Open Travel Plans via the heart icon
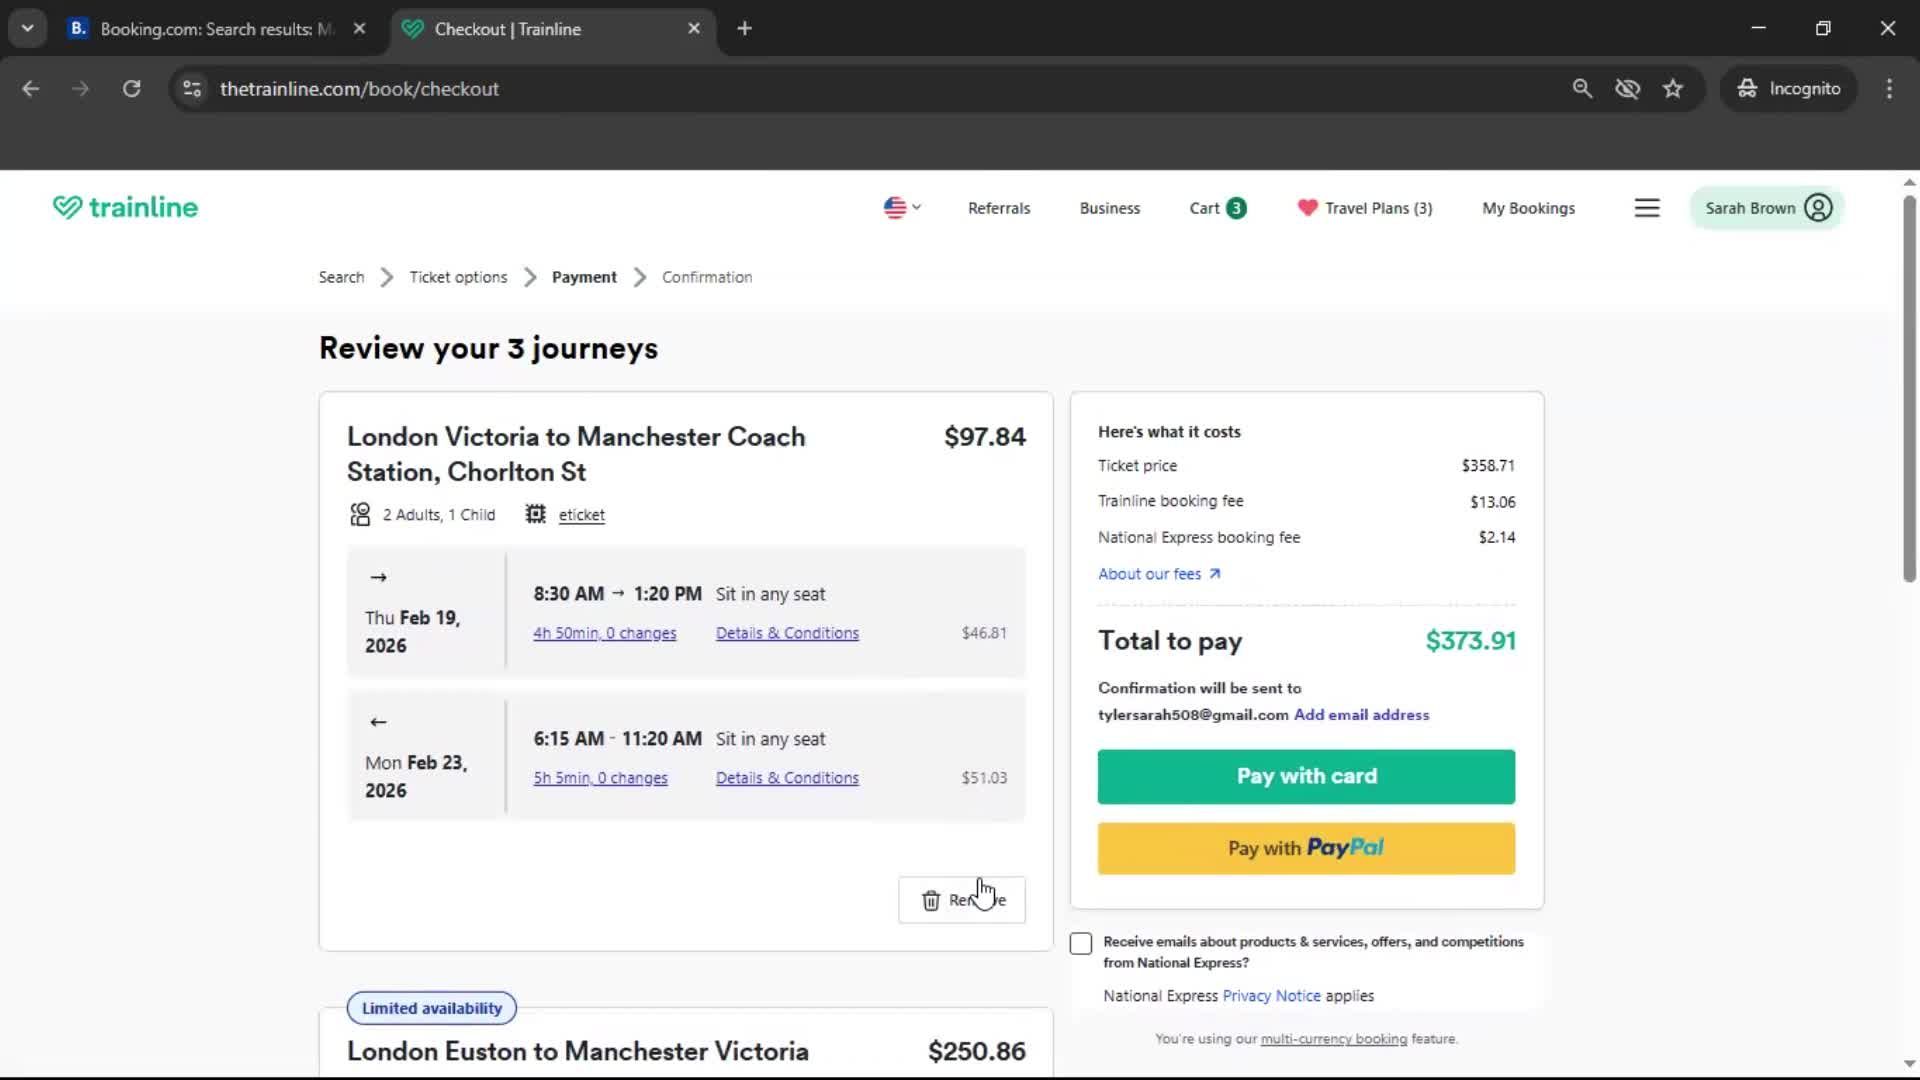This screenshot has height=1080, width=1920. point(1307,208)
